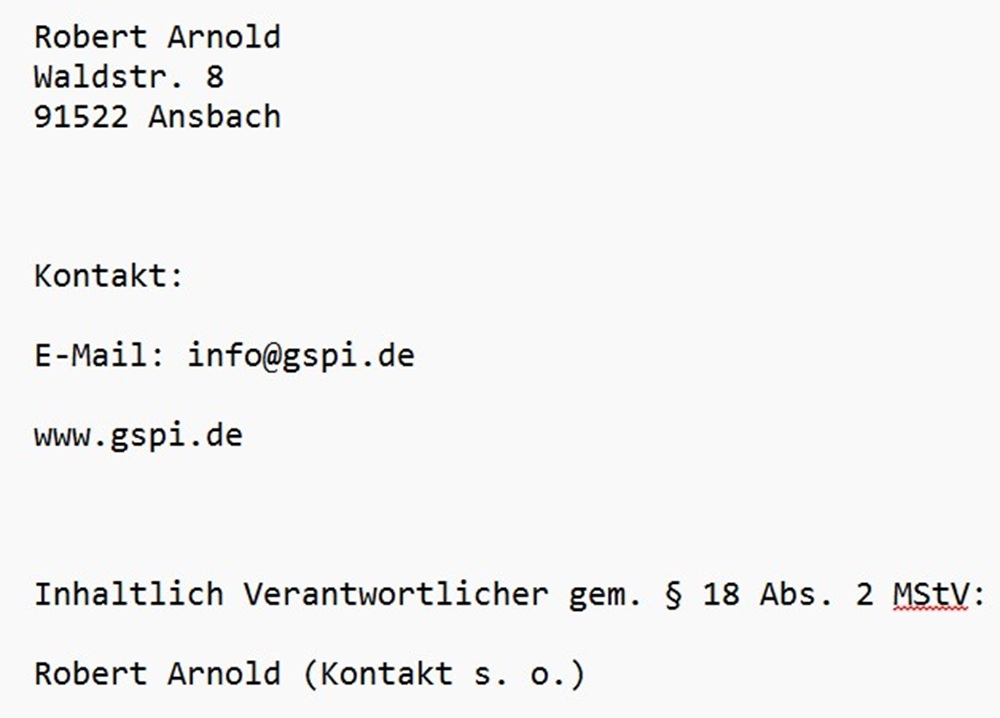1000x718 pixels.
Task: Click the abbreviation Abs.
Action: [795, 594]
